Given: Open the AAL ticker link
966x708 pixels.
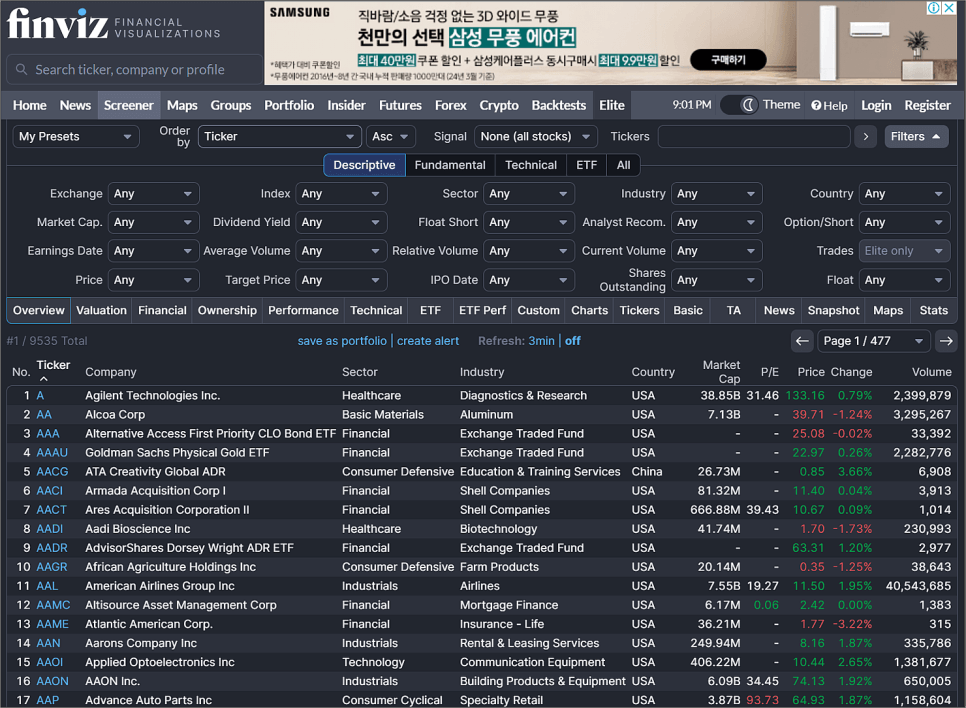Looking at the screenshot, I should [47, 586].
